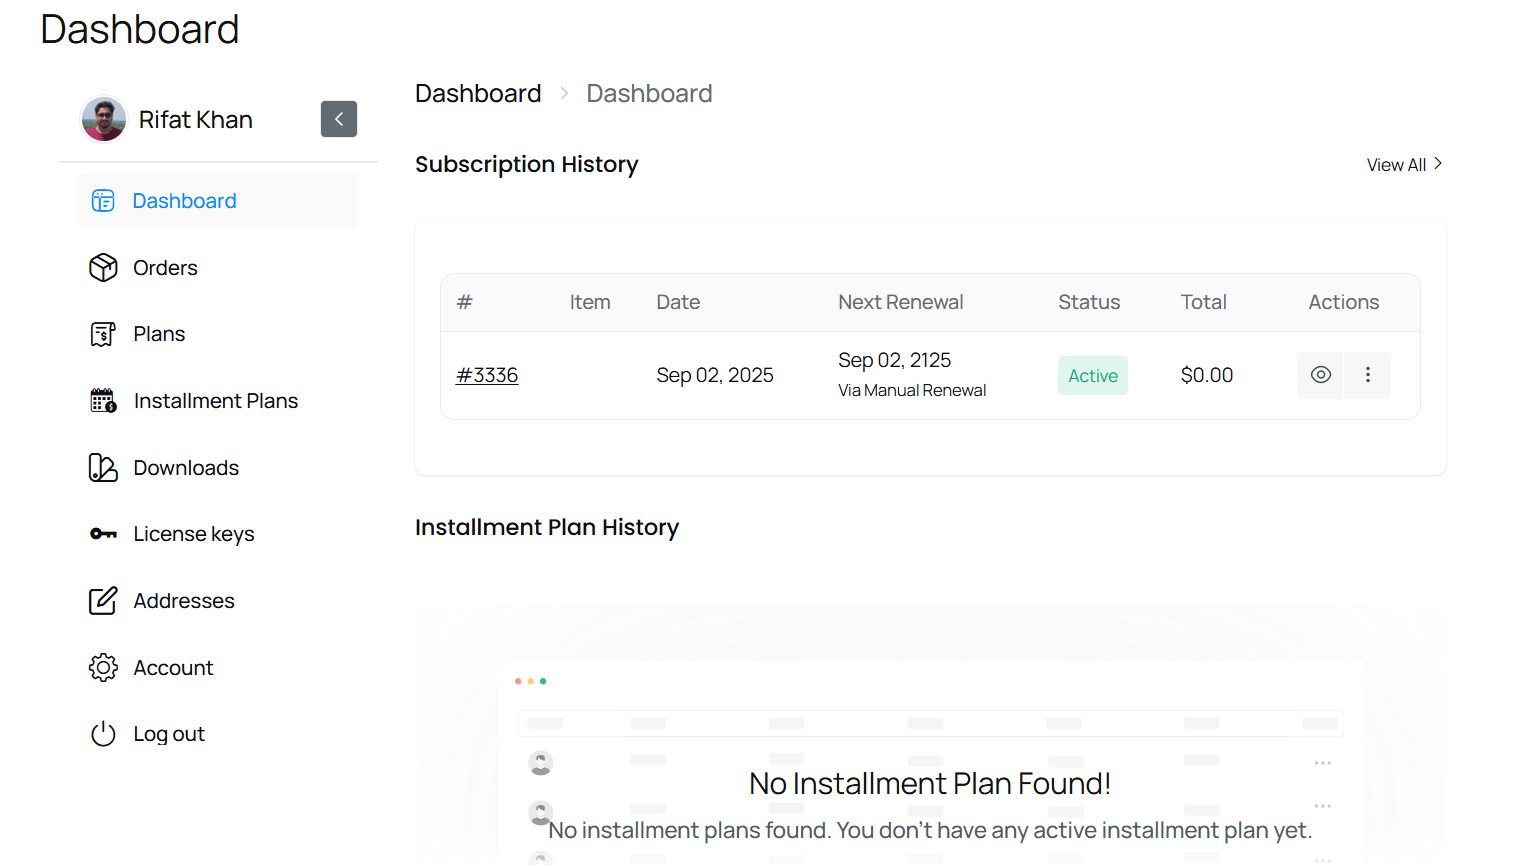Click the Installment Plans calendar icon

[103, 400]
